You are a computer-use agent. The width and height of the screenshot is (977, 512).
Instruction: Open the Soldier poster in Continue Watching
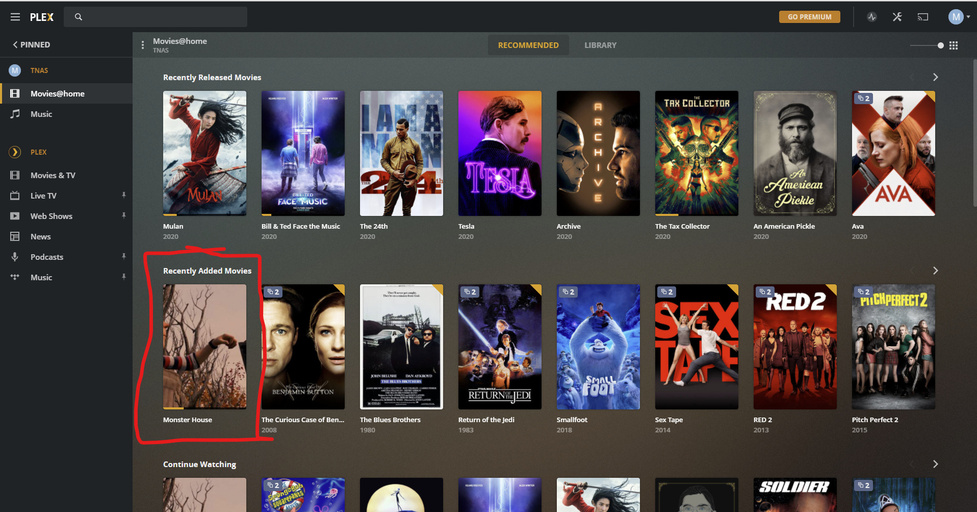tap(795, 495)
